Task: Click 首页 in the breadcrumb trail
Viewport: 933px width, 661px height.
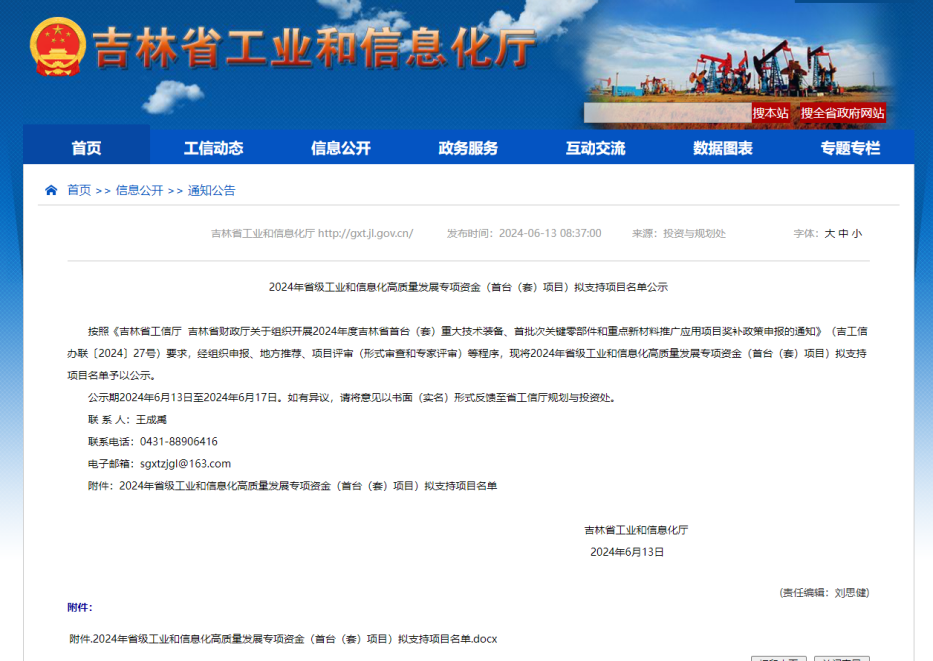Action: pos(79,190)
